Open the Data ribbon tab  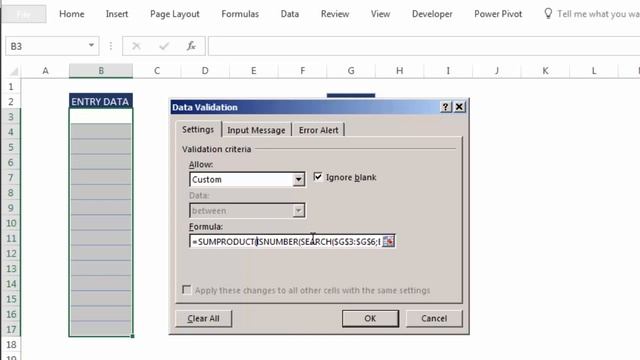[x=290, y=14]
